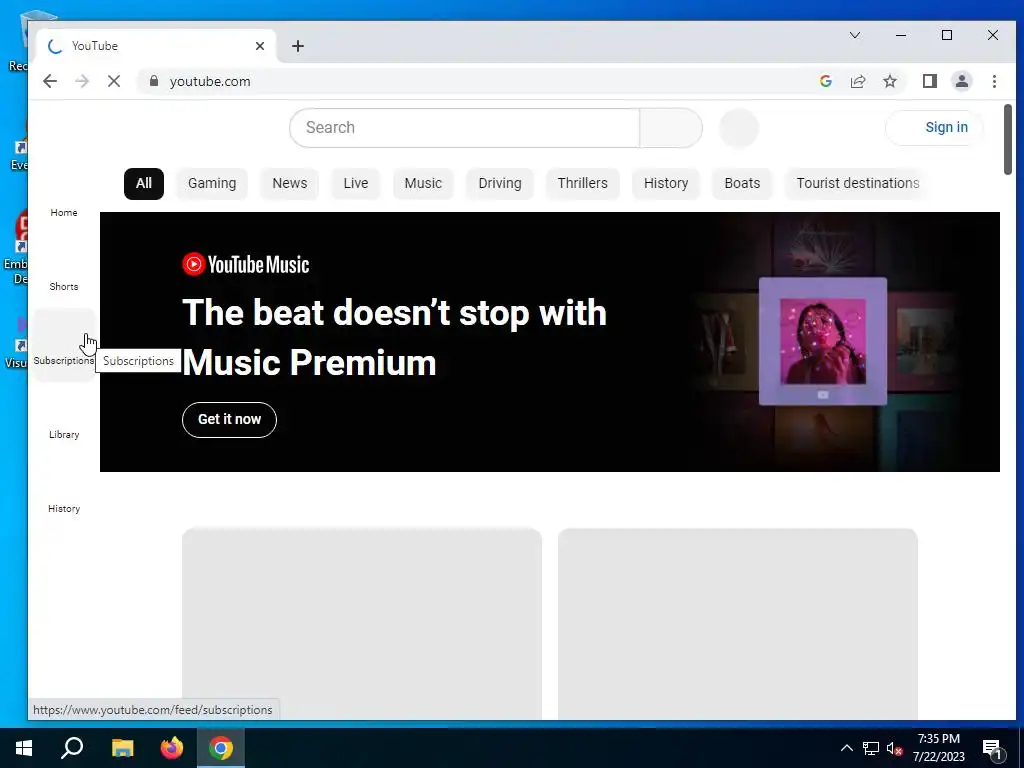Screen dimensions: 1024x768
Task: Select the Boats category chip
Action: point(742,184)
